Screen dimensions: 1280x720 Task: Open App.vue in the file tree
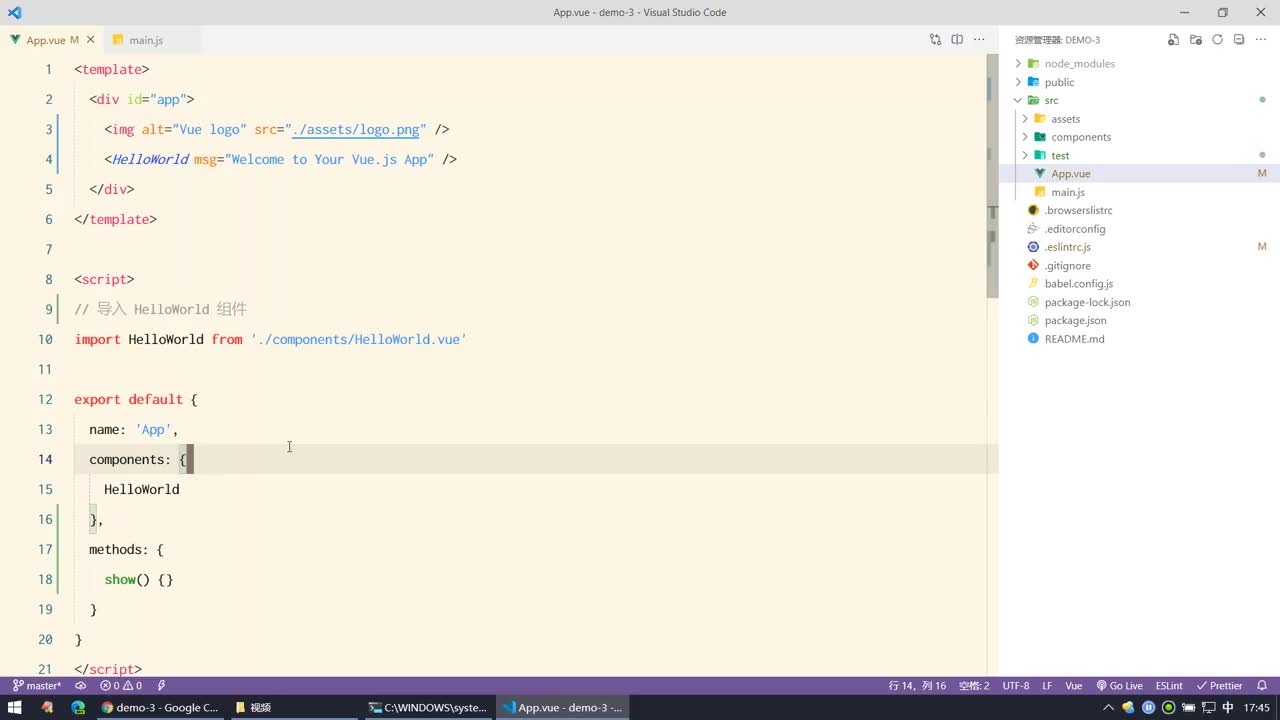click(x=1070, y=174)
